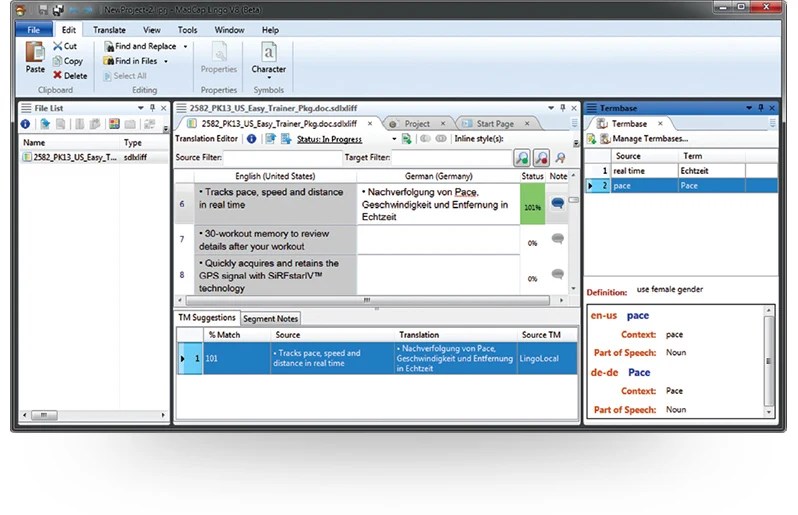Click the Paste icon in the Clipboard group
The image size is (798, 515).
pyautogui.click(x=35, y=53)
